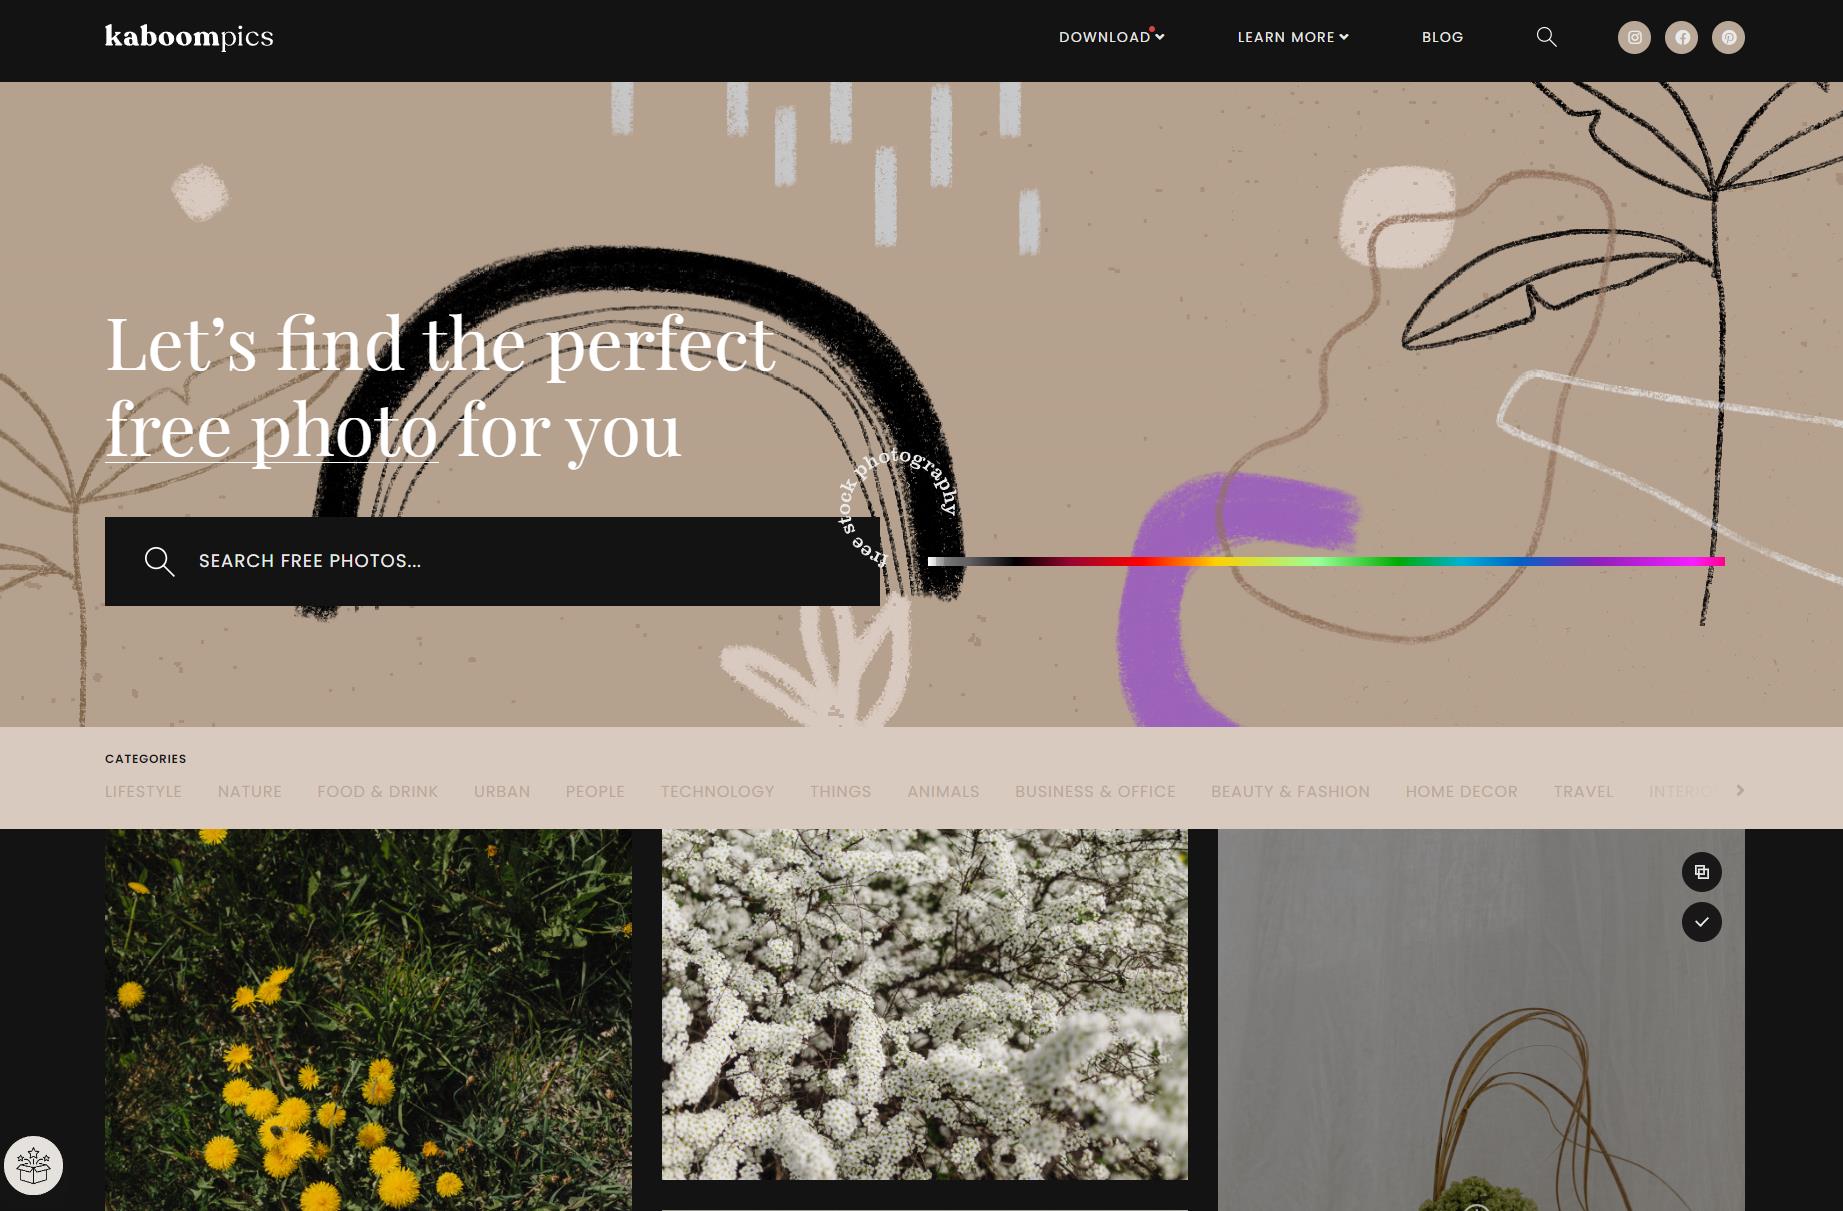Viewport: 1843px width, 1211px height.
Task: Open the Pinterest profile icon
Action: pyautogui.click(x=1728, y=37)
